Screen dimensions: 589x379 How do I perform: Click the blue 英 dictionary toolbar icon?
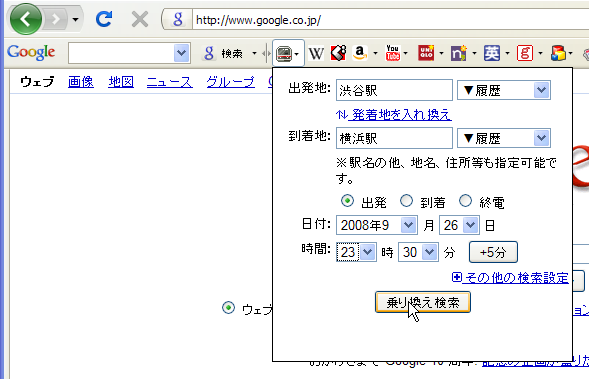click(492, 53)
